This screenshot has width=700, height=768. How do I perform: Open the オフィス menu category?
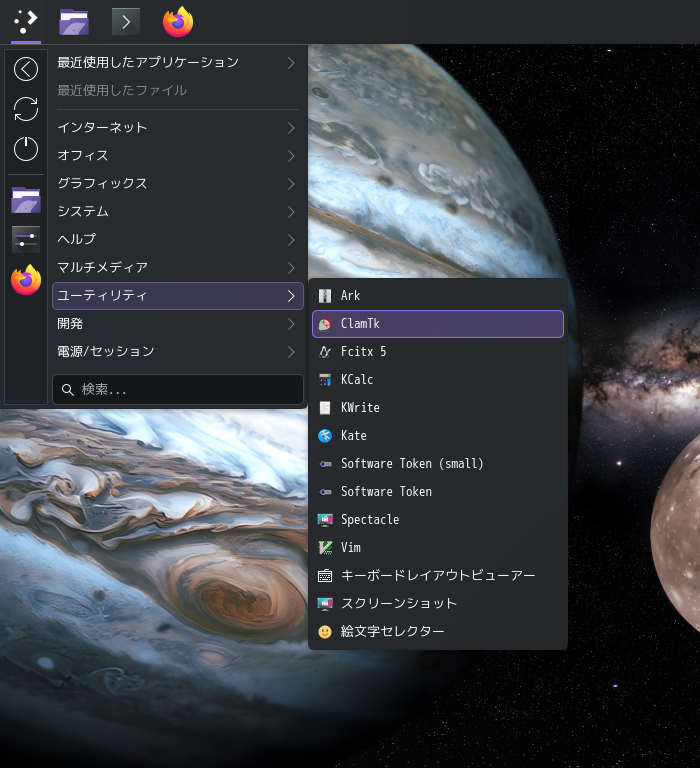[x=178, y=156]
